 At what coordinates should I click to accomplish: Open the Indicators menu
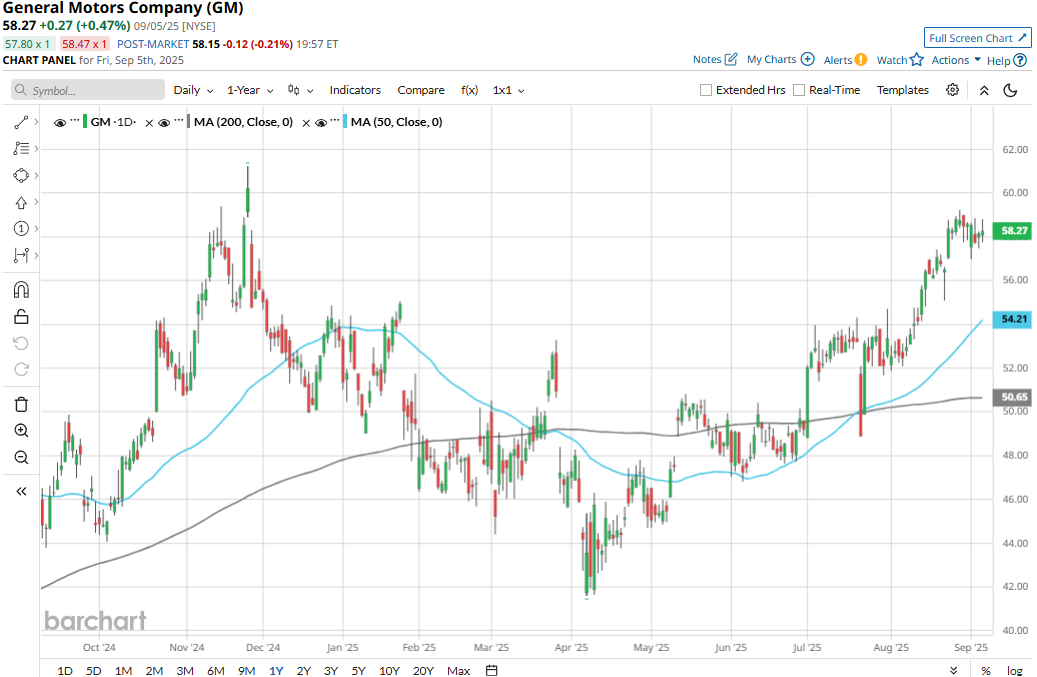[355, 90]
